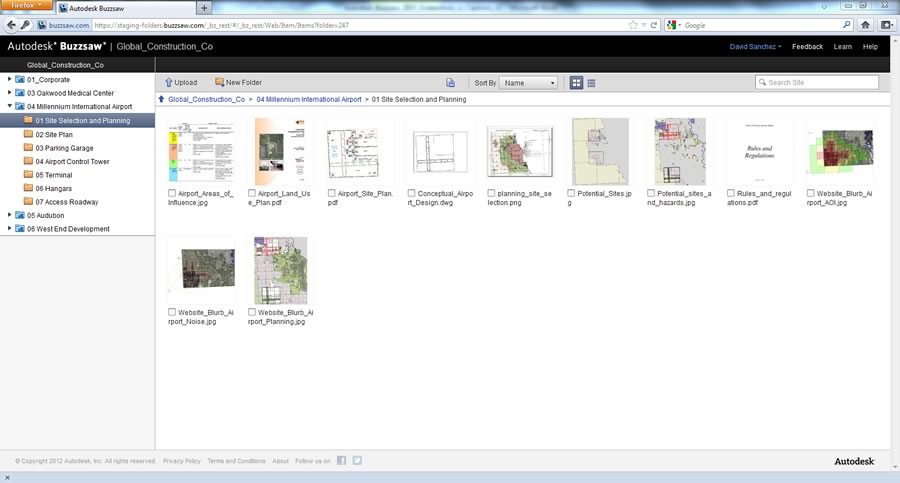
Task: Open the David Sanchez user menu
Action: [755, 47]
